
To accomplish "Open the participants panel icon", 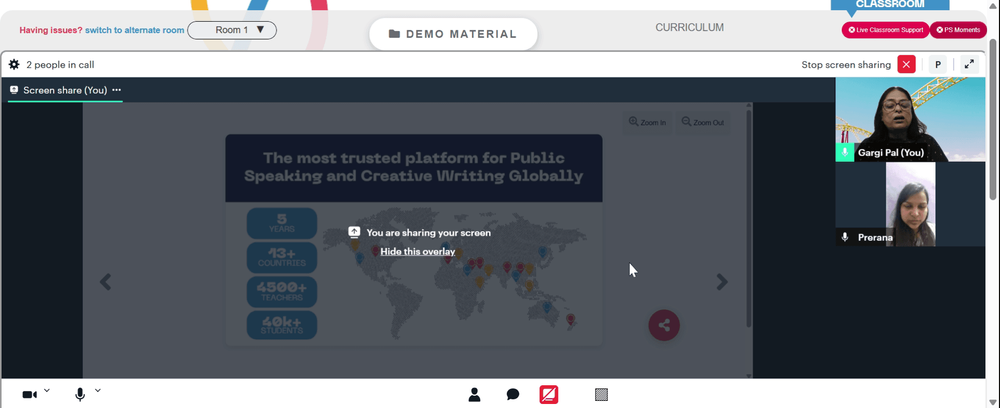I will (x=474, y=395).
